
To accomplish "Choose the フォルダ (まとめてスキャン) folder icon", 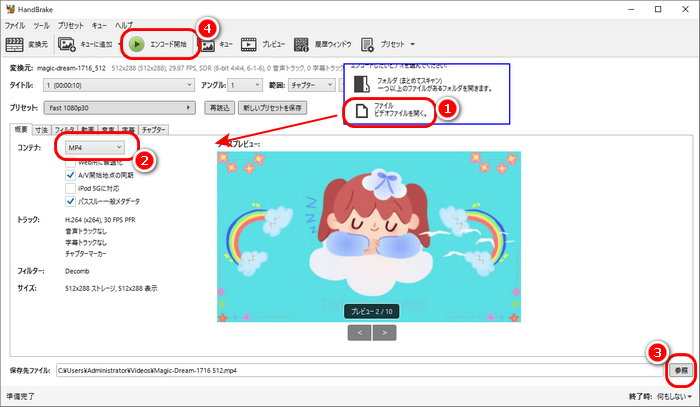I will point(361,84).
